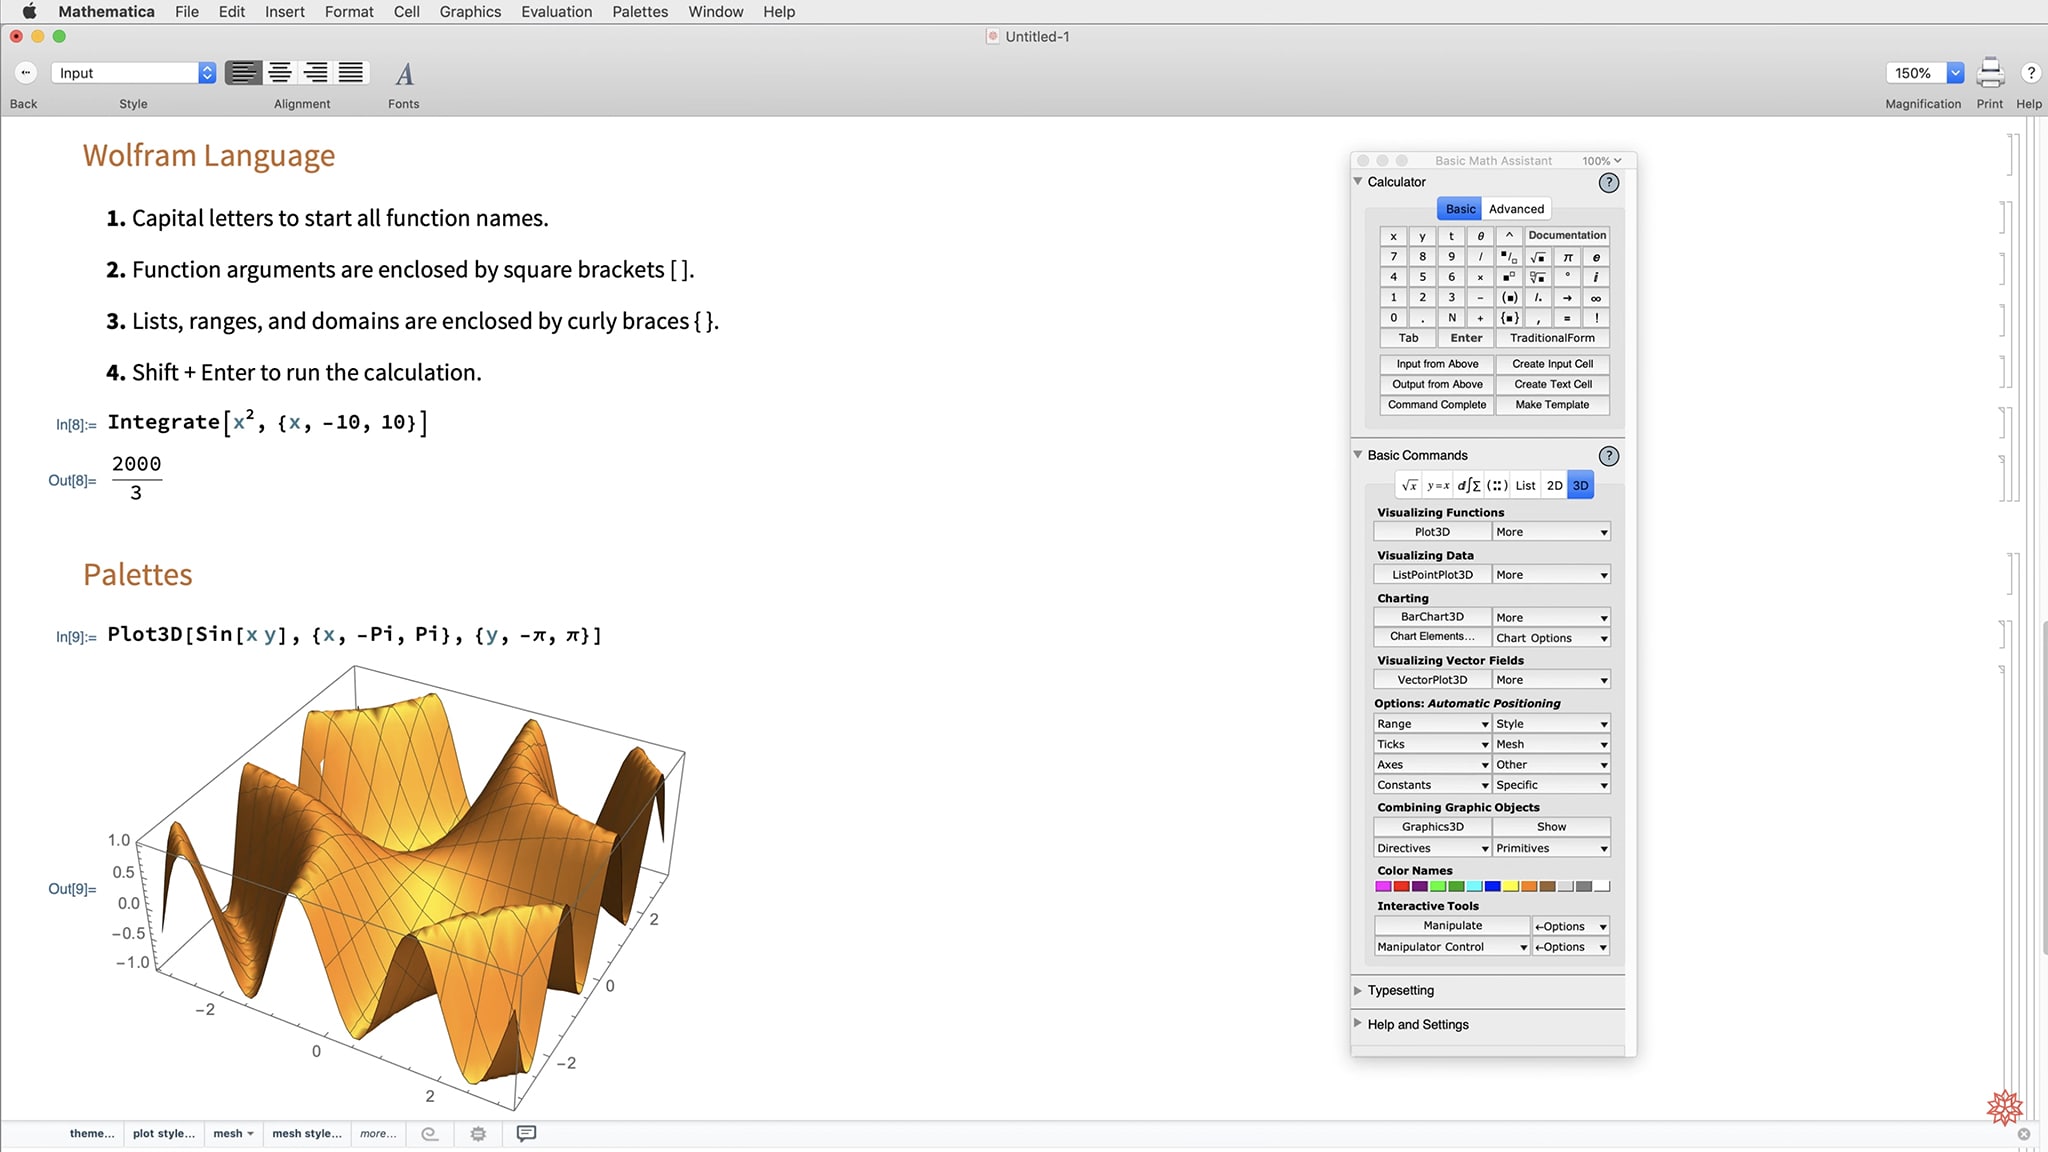
Task: Click the VectorPlot3D icon
Action: coord(1431,681)
